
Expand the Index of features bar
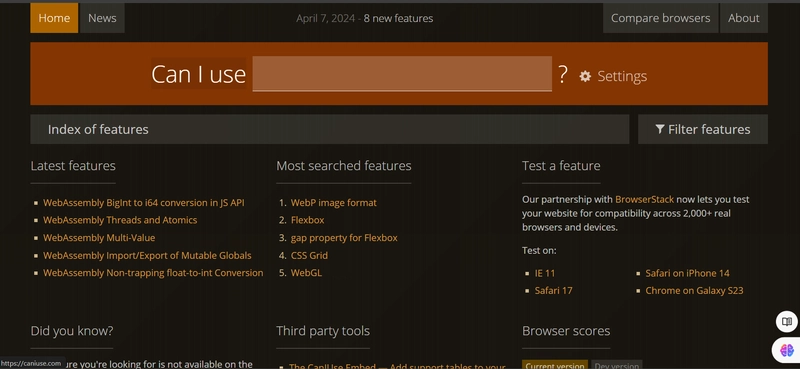(x=330, y=129)
